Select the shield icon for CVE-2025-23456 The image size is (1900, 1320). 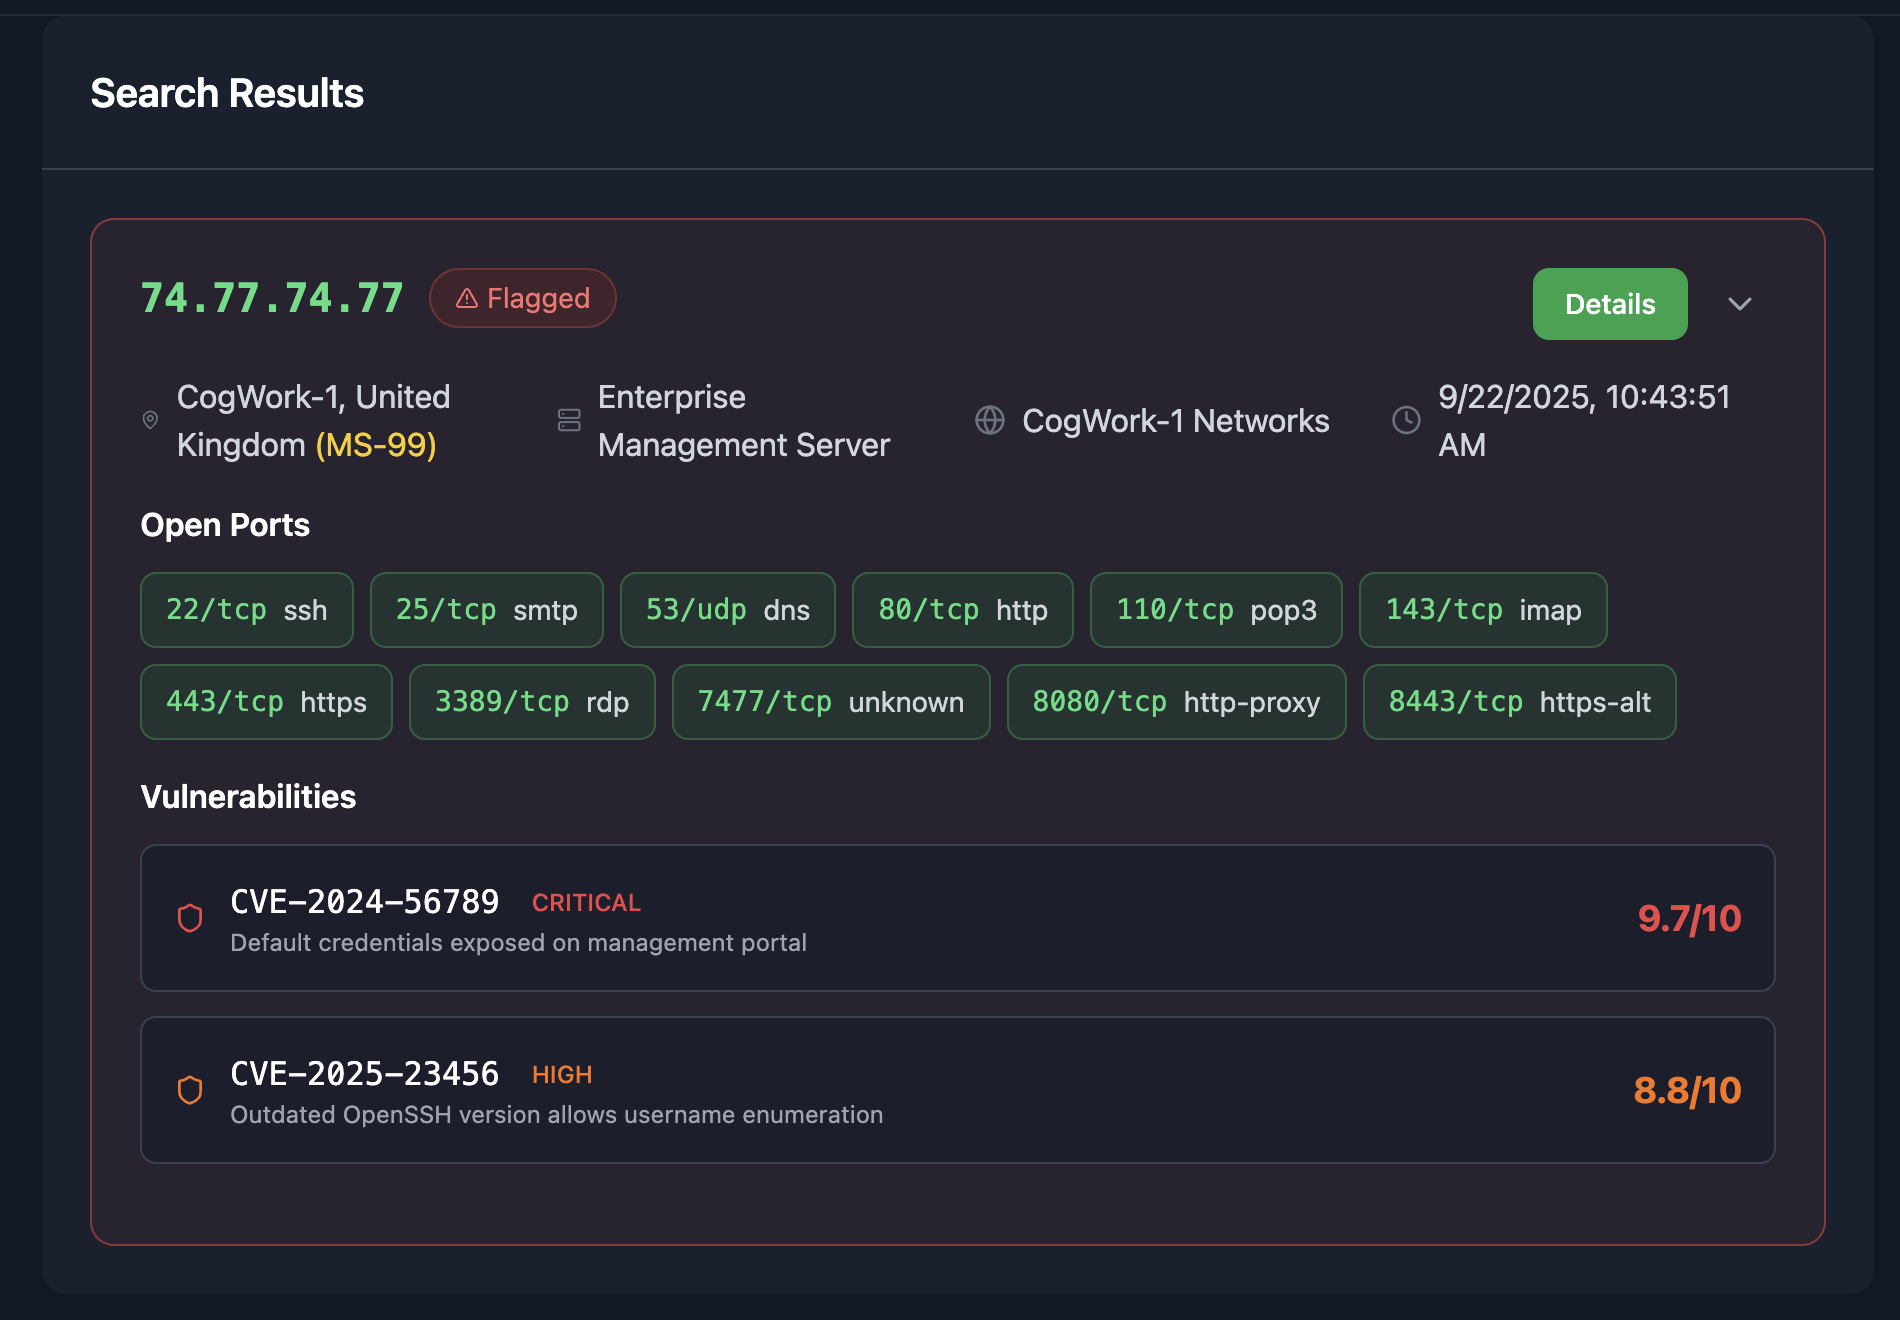(190, 1090)
